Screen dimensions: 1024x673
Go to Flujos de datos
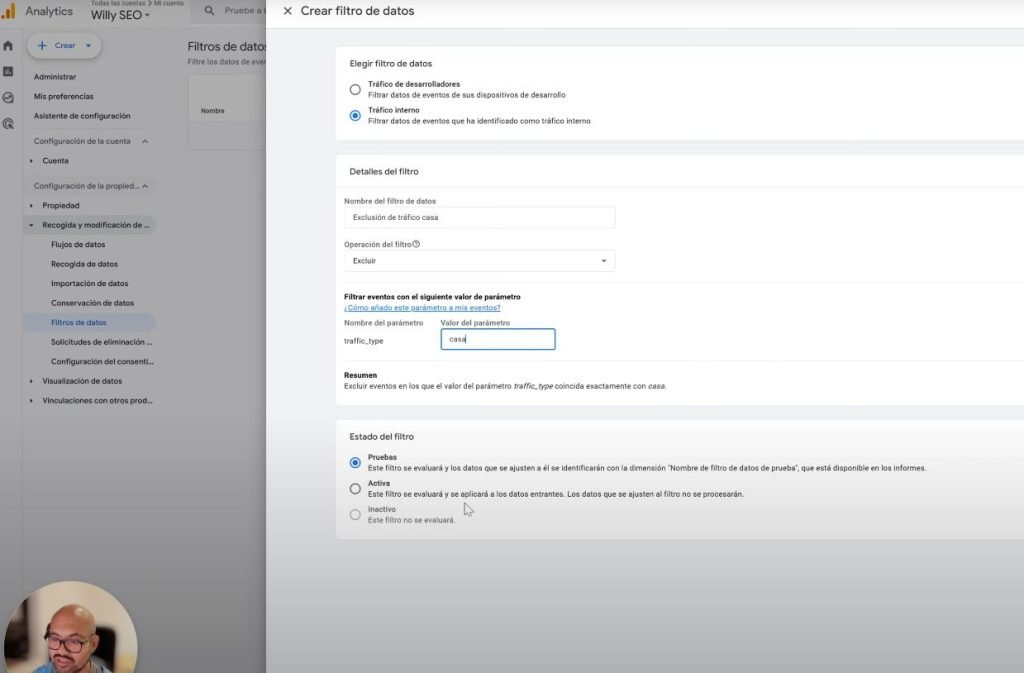78,245
